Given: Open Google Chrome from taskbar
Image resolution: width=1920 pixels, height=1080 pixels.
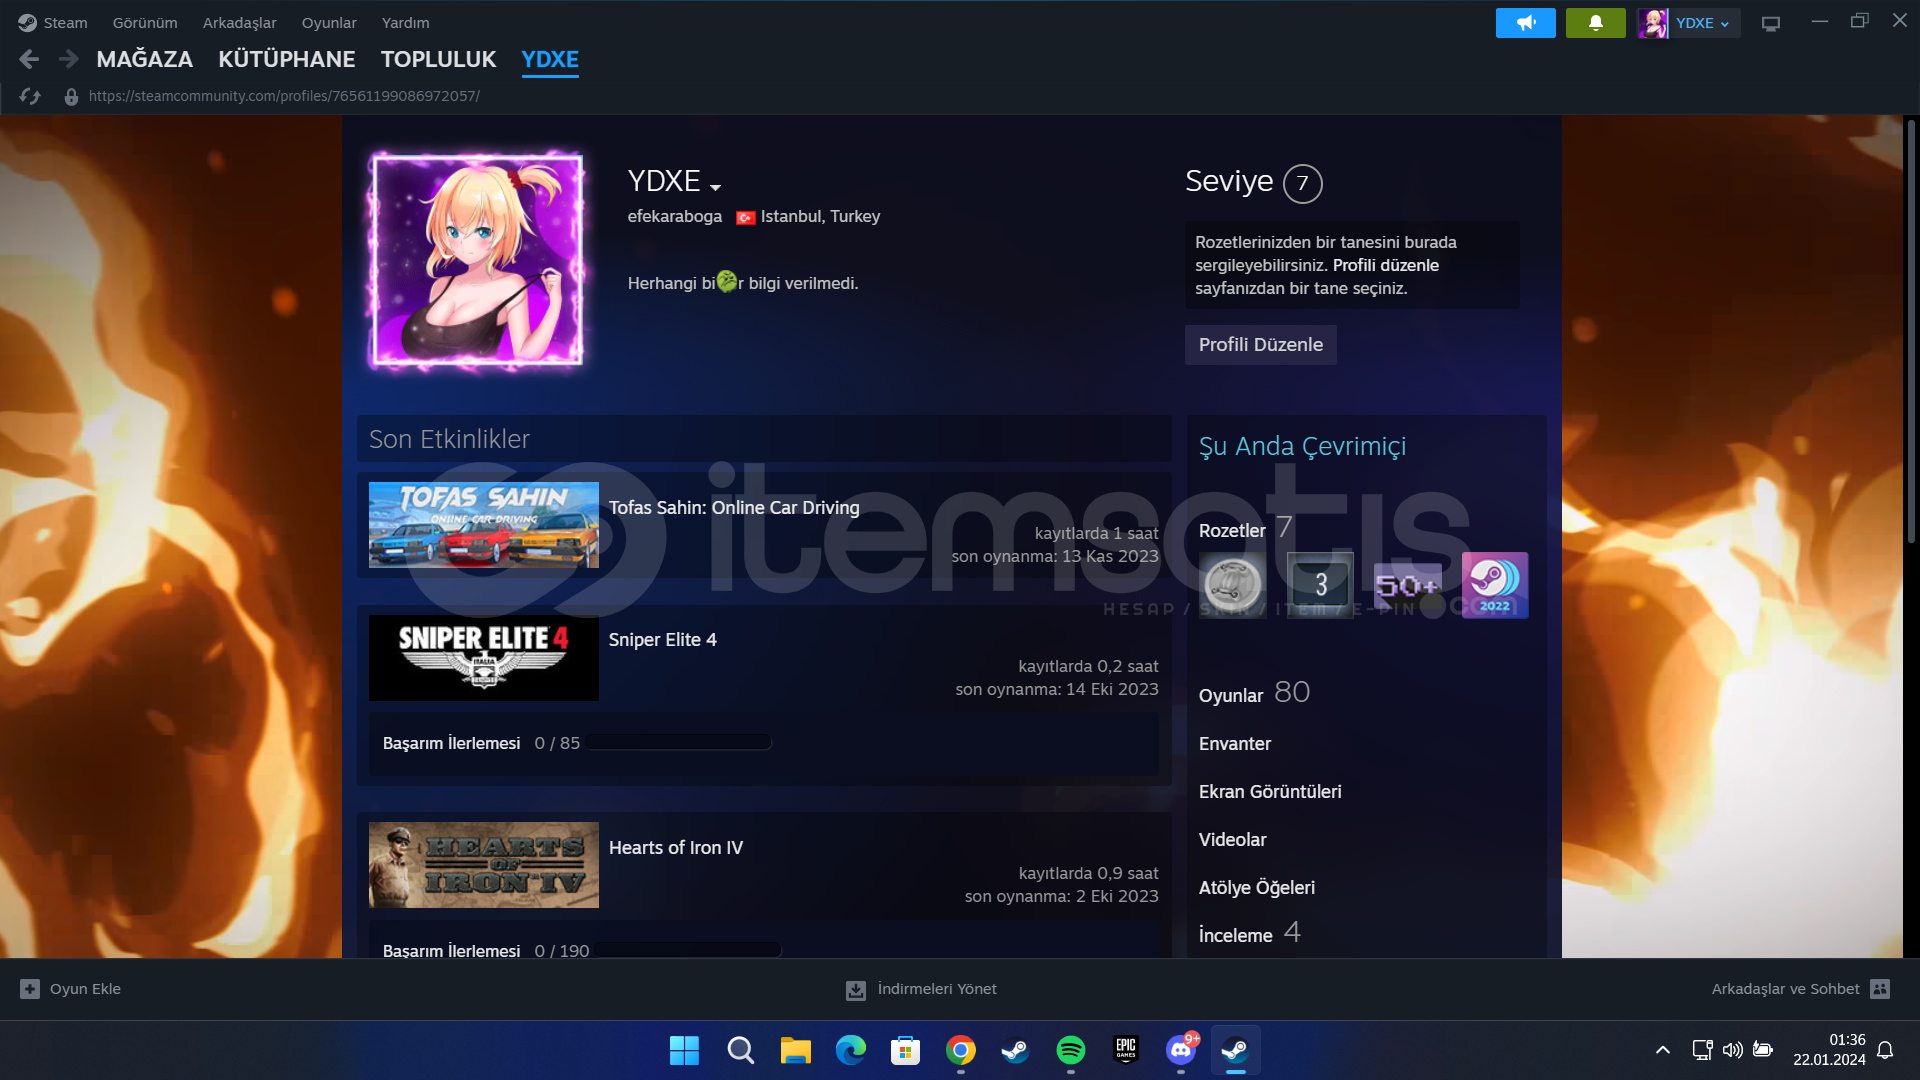Looking at the screenshot, I should (x=961, y=1051).
